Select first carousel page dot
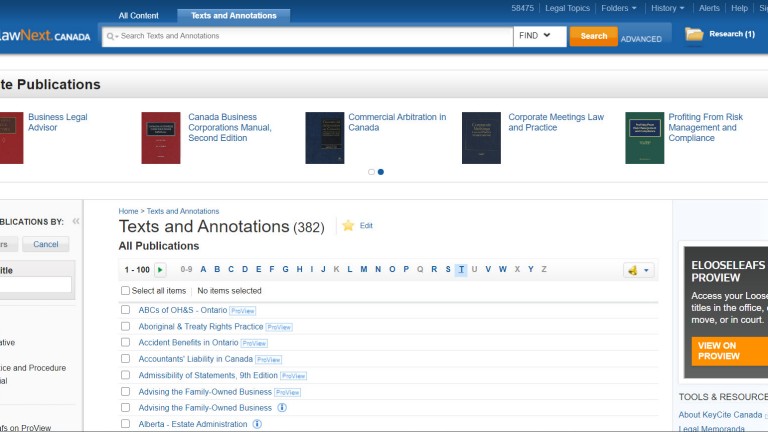 (x=371, y=172)
